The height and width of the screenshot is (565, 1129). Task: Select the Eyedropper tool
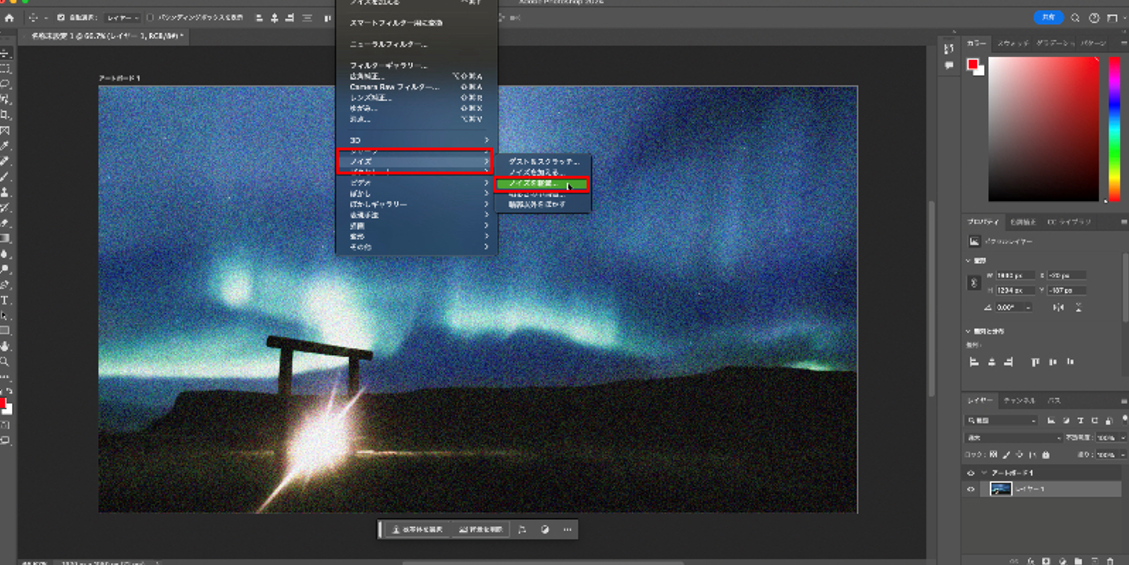6,146
